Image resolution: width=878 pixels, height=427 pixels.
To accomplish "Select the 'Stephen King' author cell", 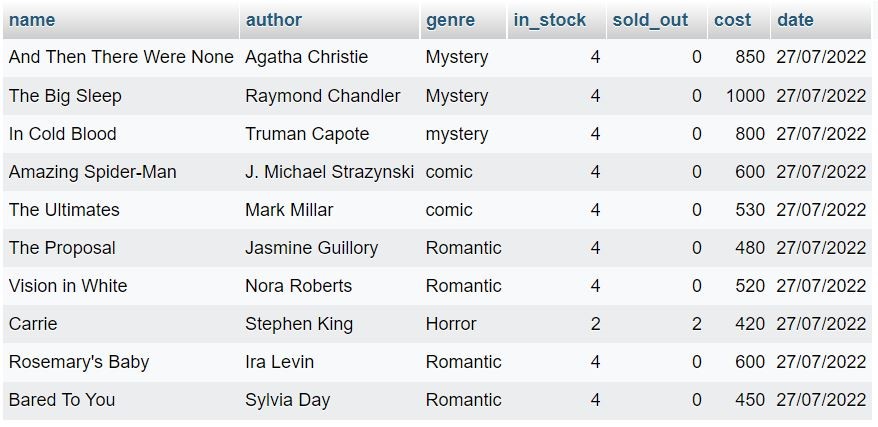I will tap(299, 324).
